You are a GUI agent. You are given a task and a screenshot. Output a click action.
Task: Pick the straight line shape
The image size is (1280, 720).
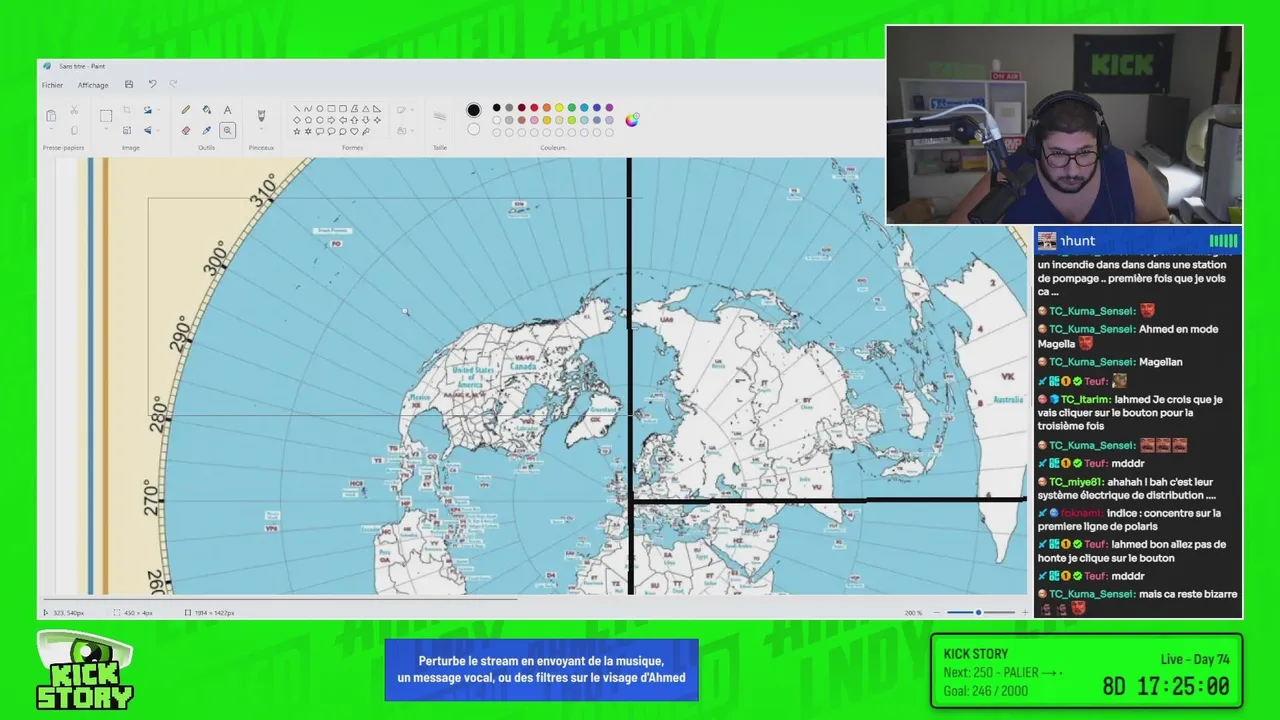click(x=296, y=108)
